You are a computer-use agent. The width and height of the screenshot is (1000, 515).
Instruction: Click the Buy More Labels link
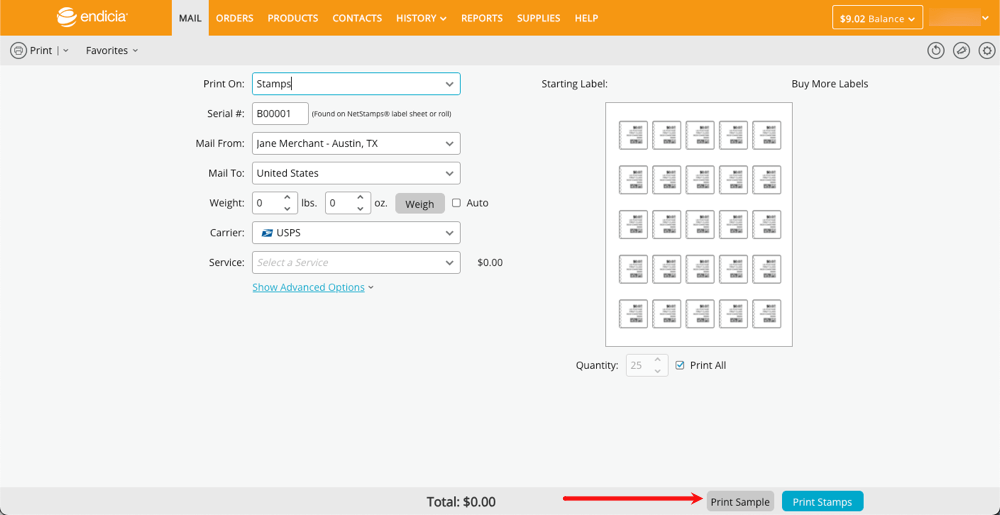click(830, 83)
